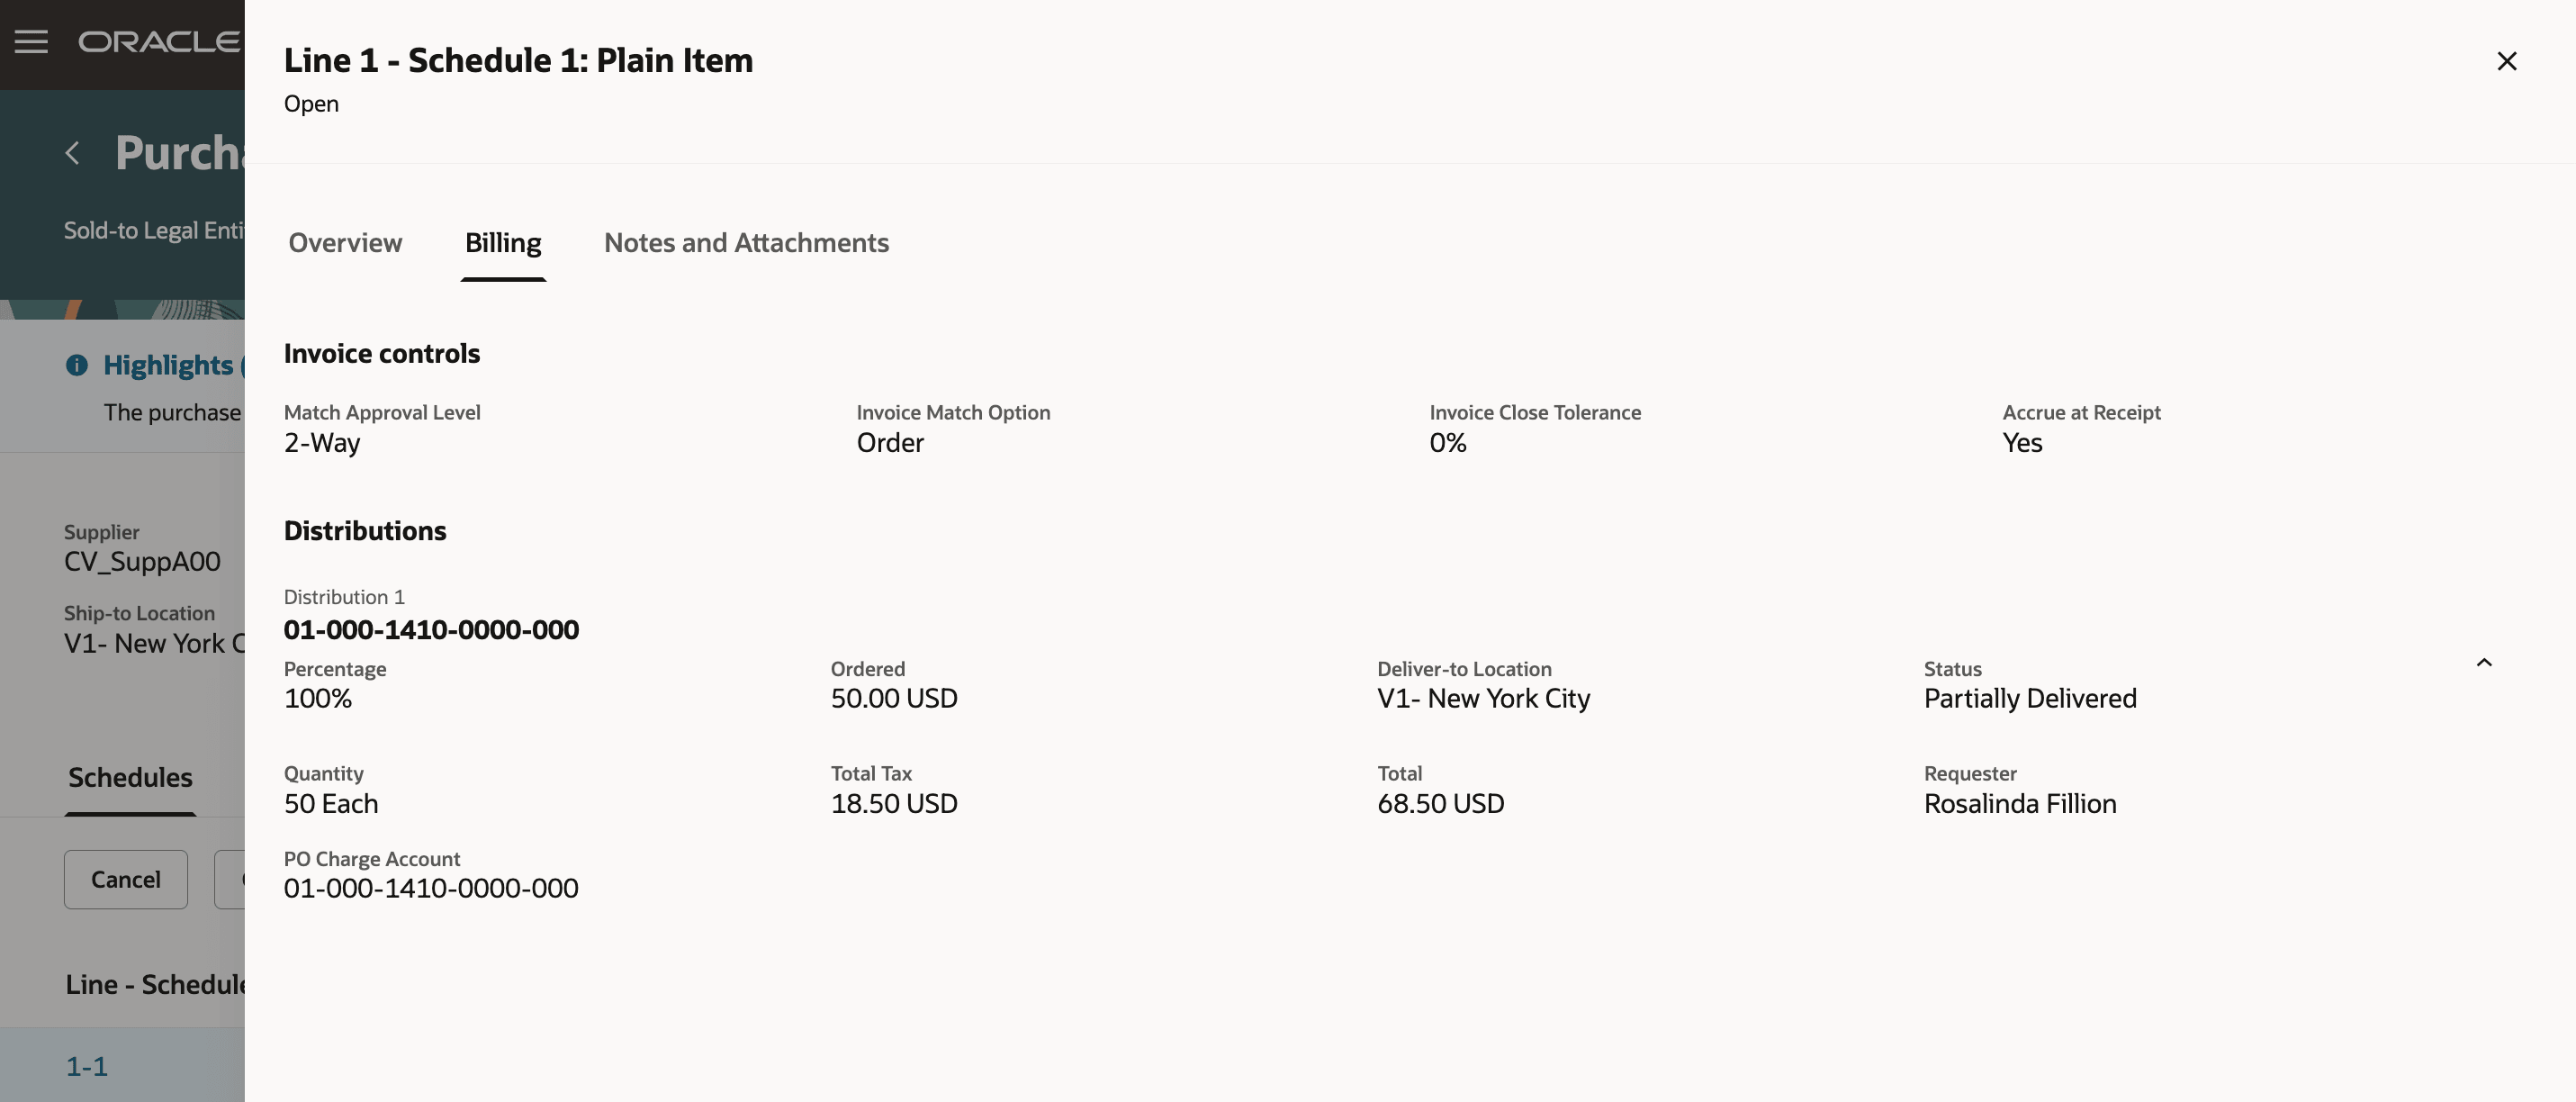Switch to the Overview tab
Screen dimensions: 2576x1102
(345, 243)
